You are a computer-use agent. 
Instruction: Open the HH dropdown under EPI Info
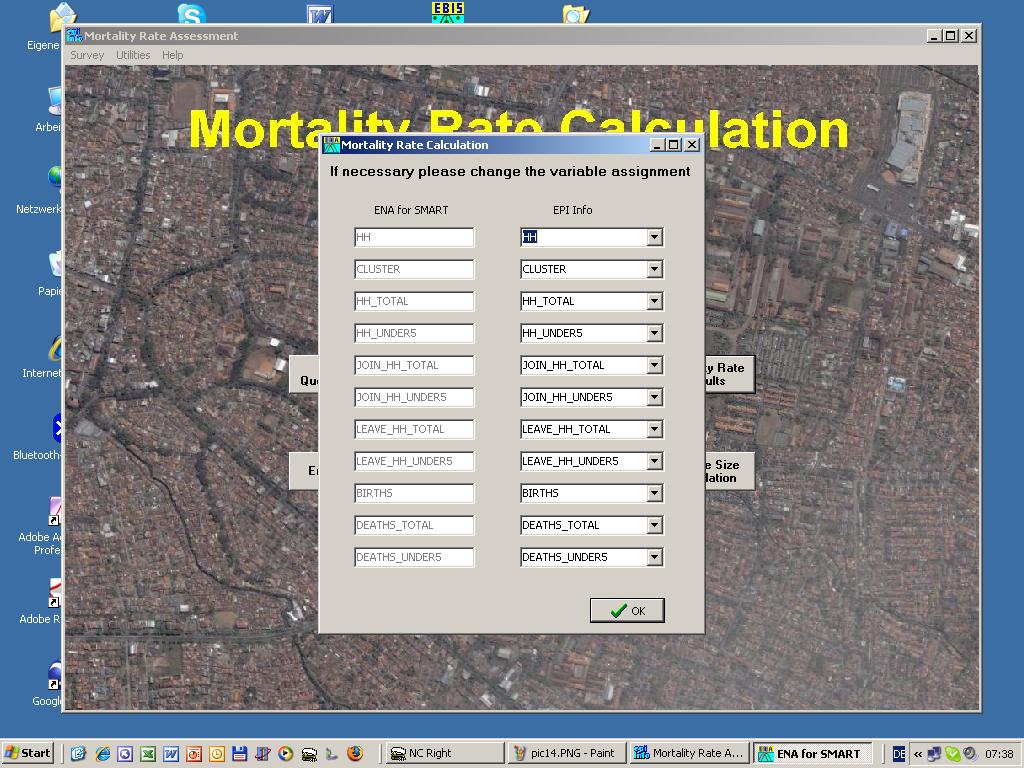[x=654, y=237]
